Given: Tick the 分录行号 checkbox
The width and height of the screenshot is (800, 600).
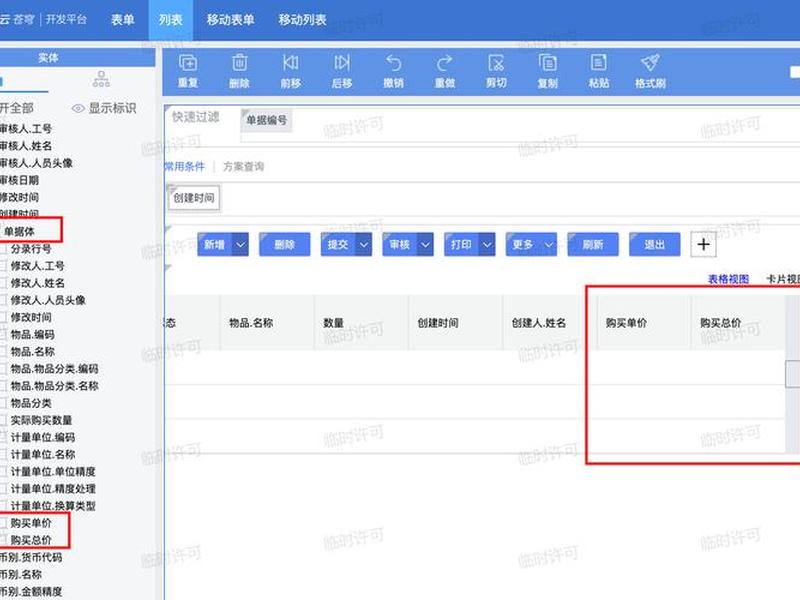Looking at the screenshot, I should [x=4, y=249].
